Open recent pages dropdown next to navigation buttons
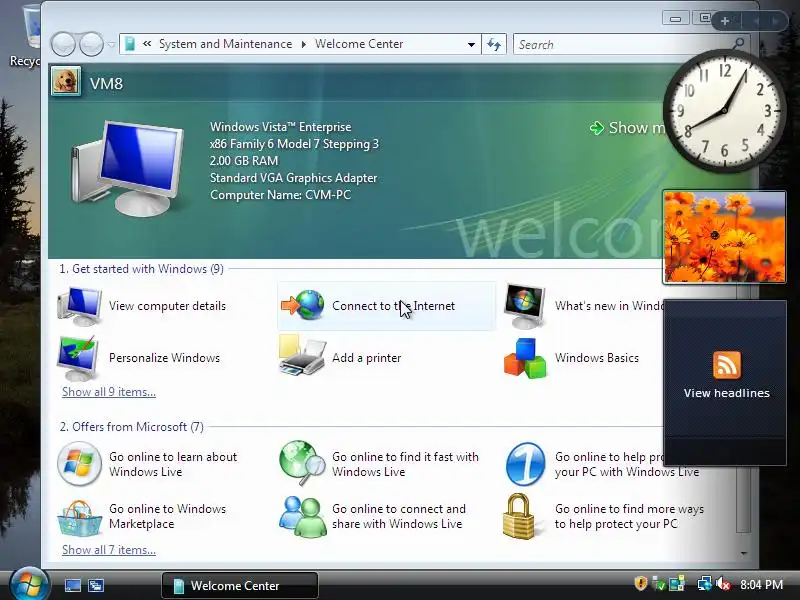Screen dimensions: 800x600 coord(112,45)
